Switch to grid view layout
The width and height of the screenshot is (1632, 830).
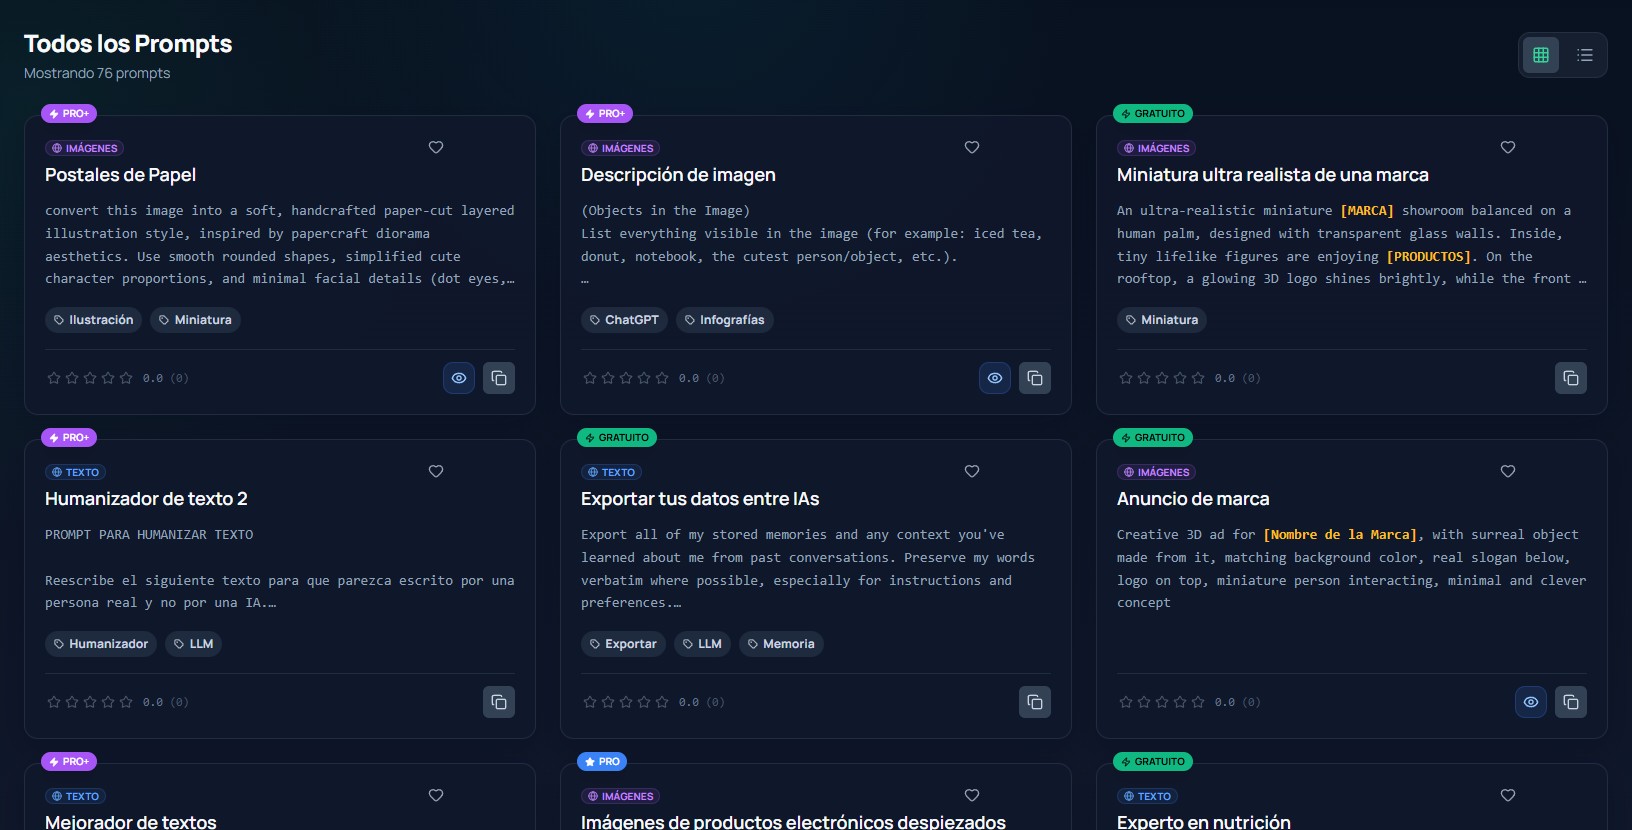[x=1541, y=55]
